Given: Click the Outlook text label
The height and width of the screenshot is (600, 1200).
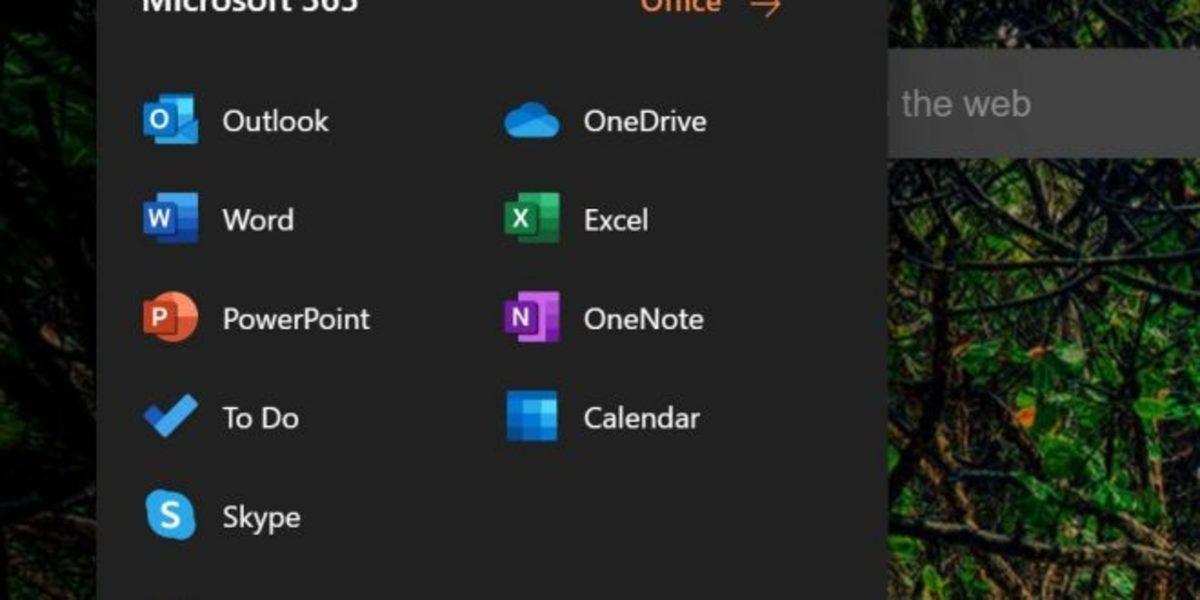Looking at the screenshot, I should point(276,120).
